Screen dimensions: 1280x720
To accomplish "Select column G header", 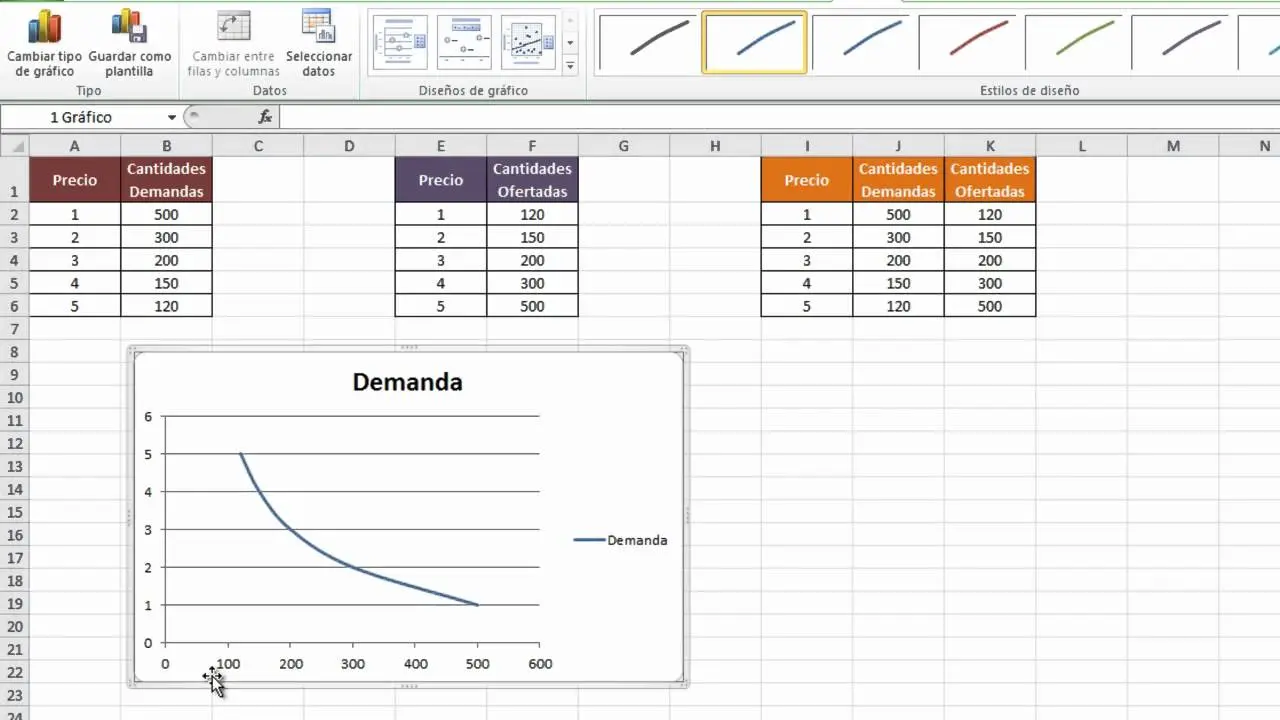I will tap(623, 146).
